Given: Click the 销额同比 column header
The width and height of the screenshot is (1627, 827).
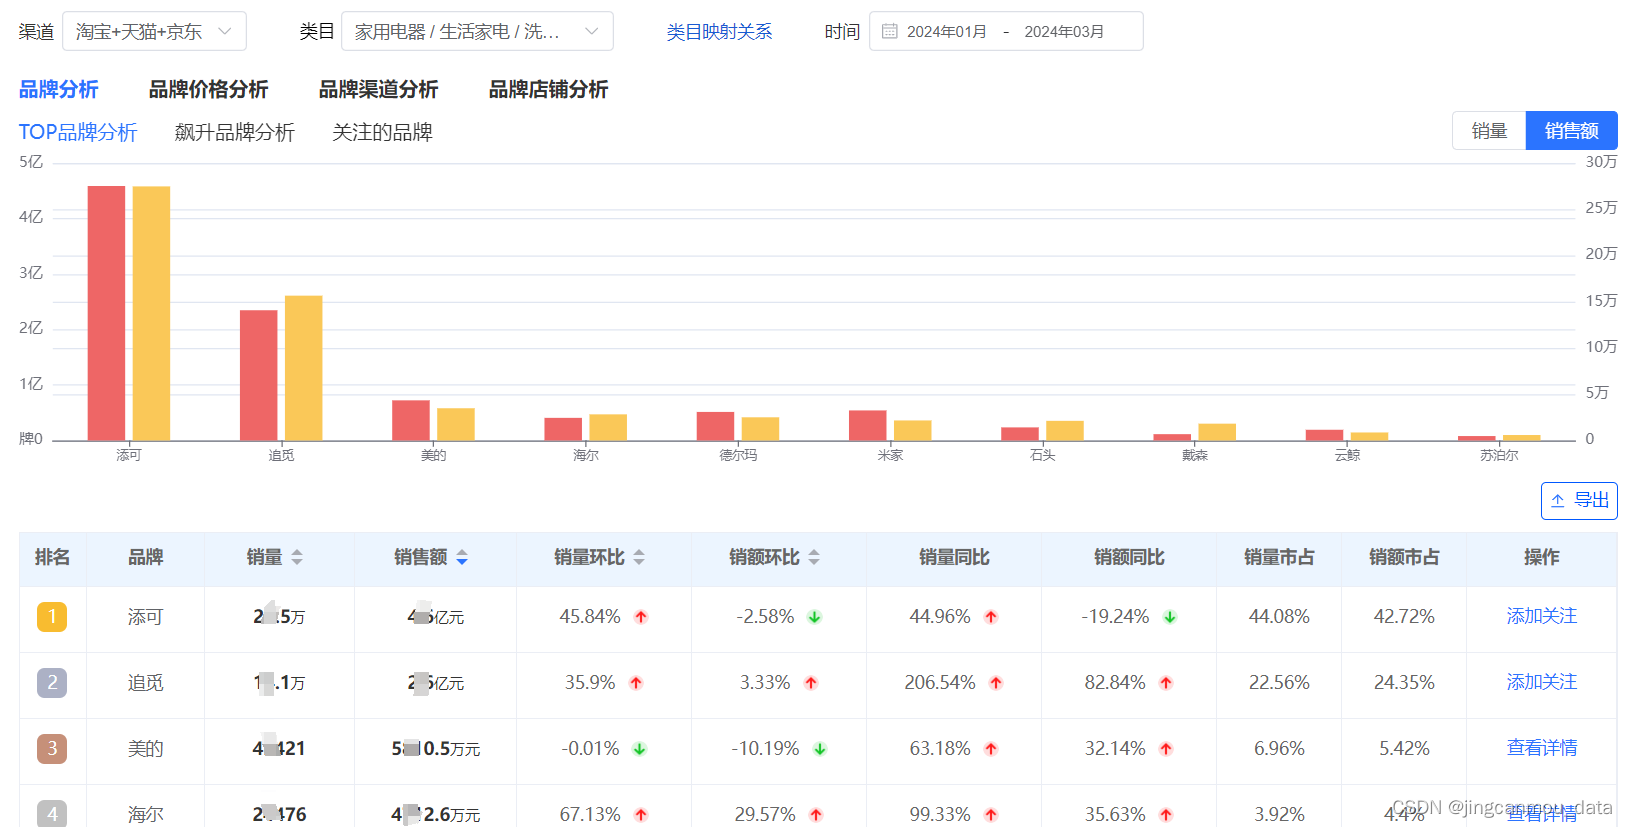Looking at the screenshot, I should tap(1129, 558).
